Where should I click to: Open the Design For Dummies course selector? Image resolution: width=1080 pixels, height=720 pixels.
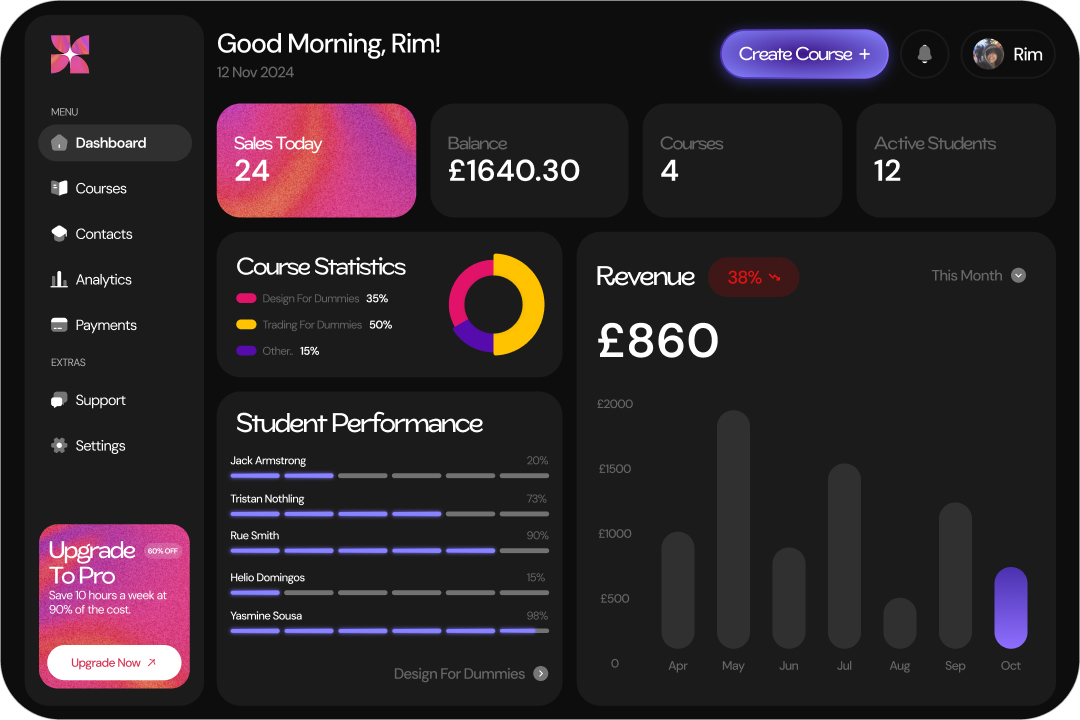(470, 674)
